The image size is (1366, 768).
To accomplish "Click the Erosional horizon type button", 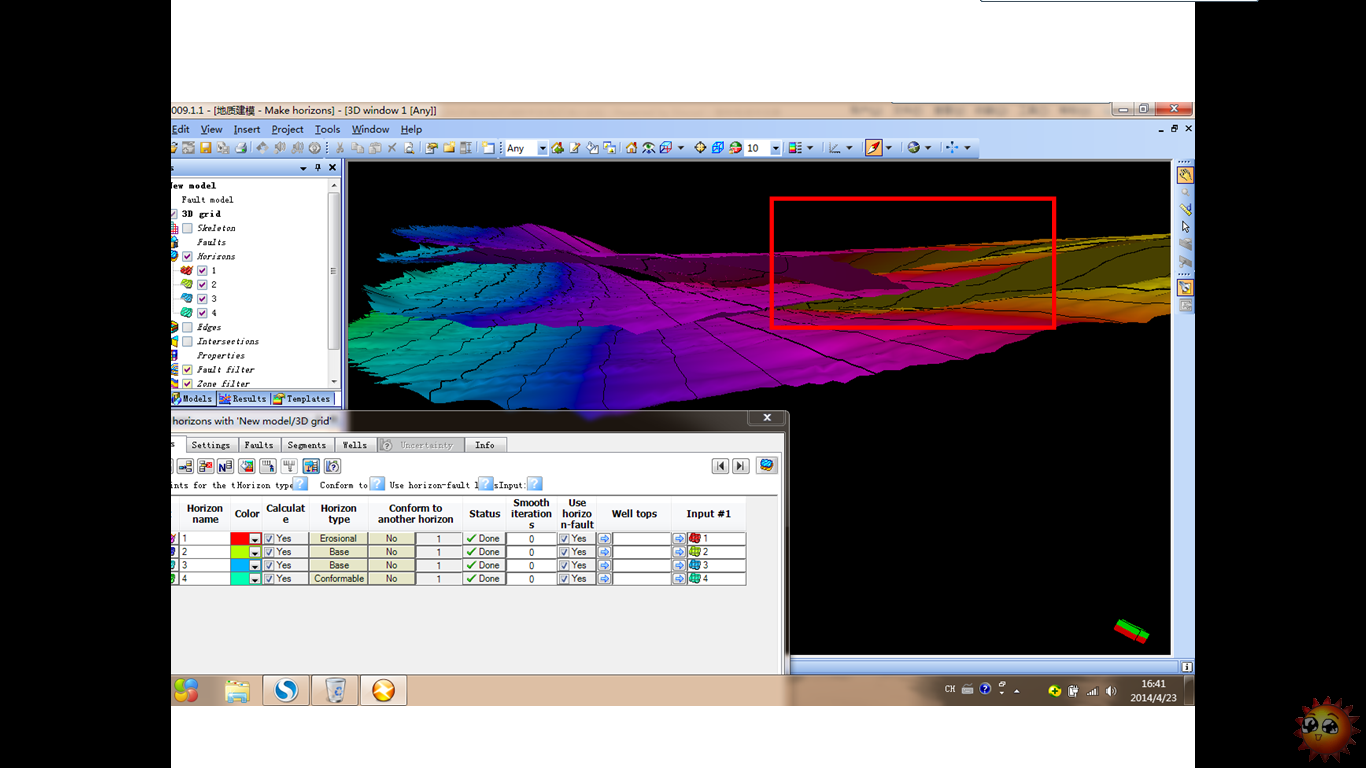I will click(x=339, y=539).
